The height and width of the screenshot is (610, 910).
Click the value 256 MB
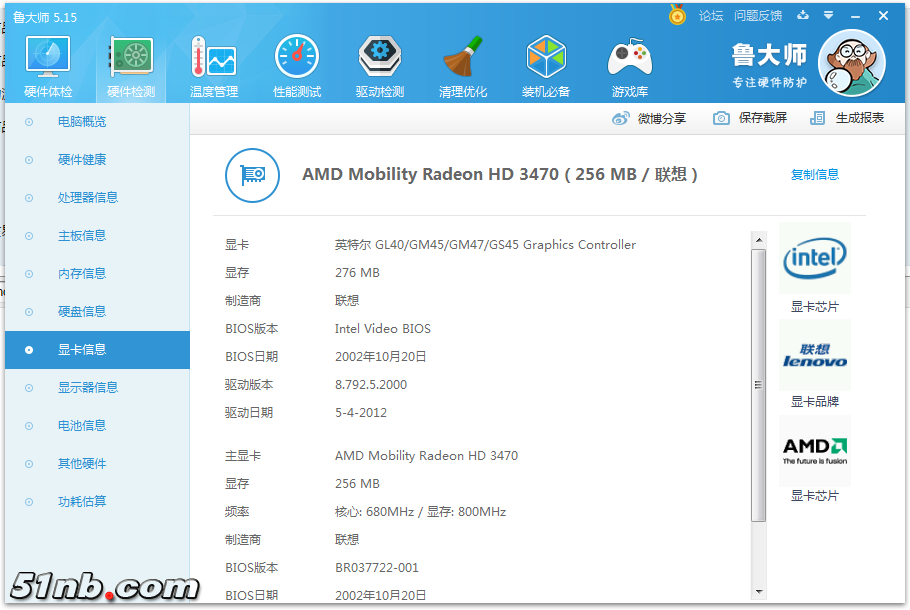[357, 483]
